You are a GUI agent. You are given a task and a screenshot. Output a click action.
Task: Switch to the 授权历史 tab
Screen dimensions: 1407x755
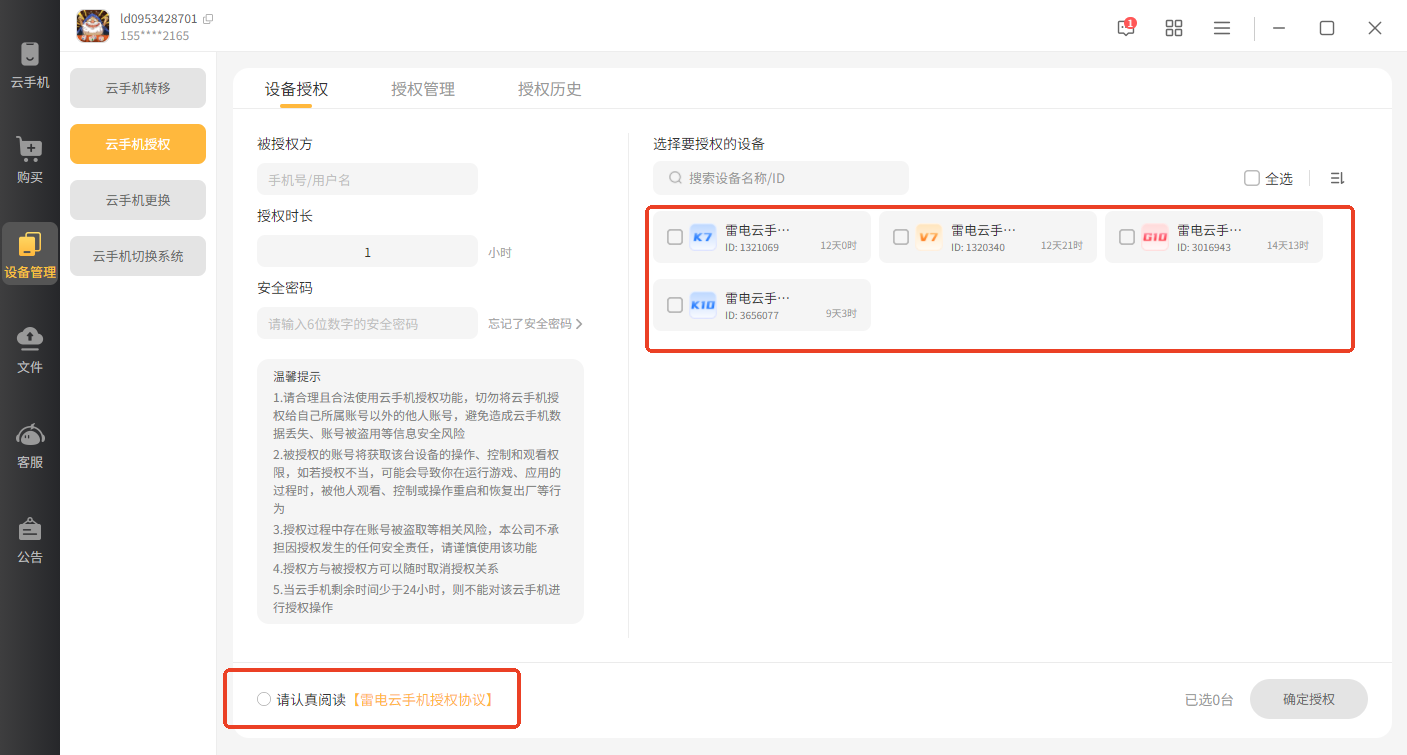tap(549, 89)
